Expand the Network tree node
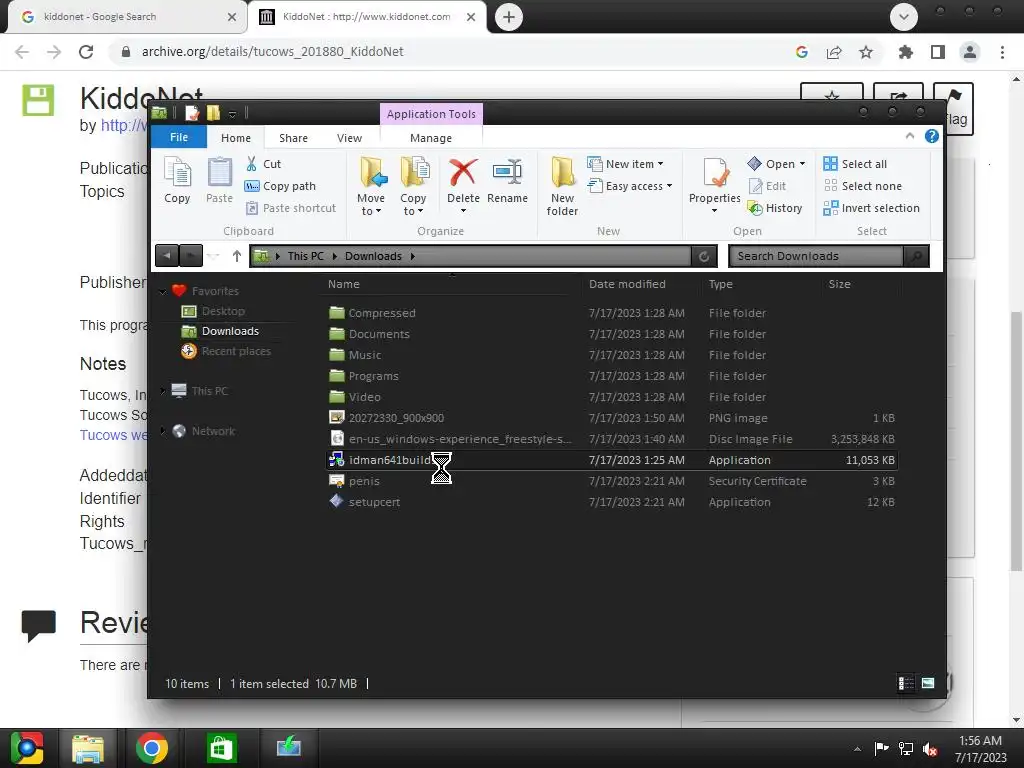The width and height of the screenshot is (1024, 768). point(163,431)
